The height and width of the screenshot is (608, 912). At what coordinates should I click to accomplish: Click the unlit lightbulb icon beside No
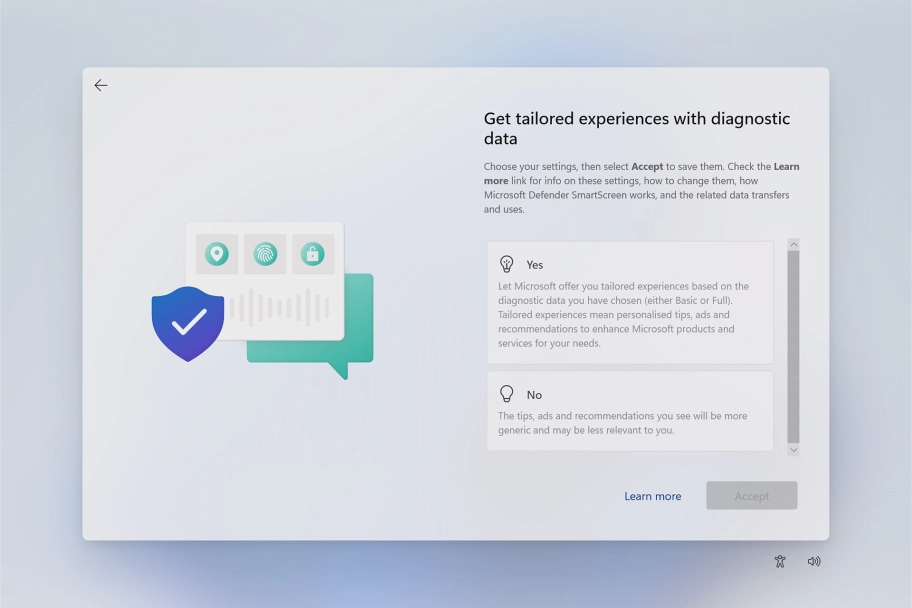[507, 394]
